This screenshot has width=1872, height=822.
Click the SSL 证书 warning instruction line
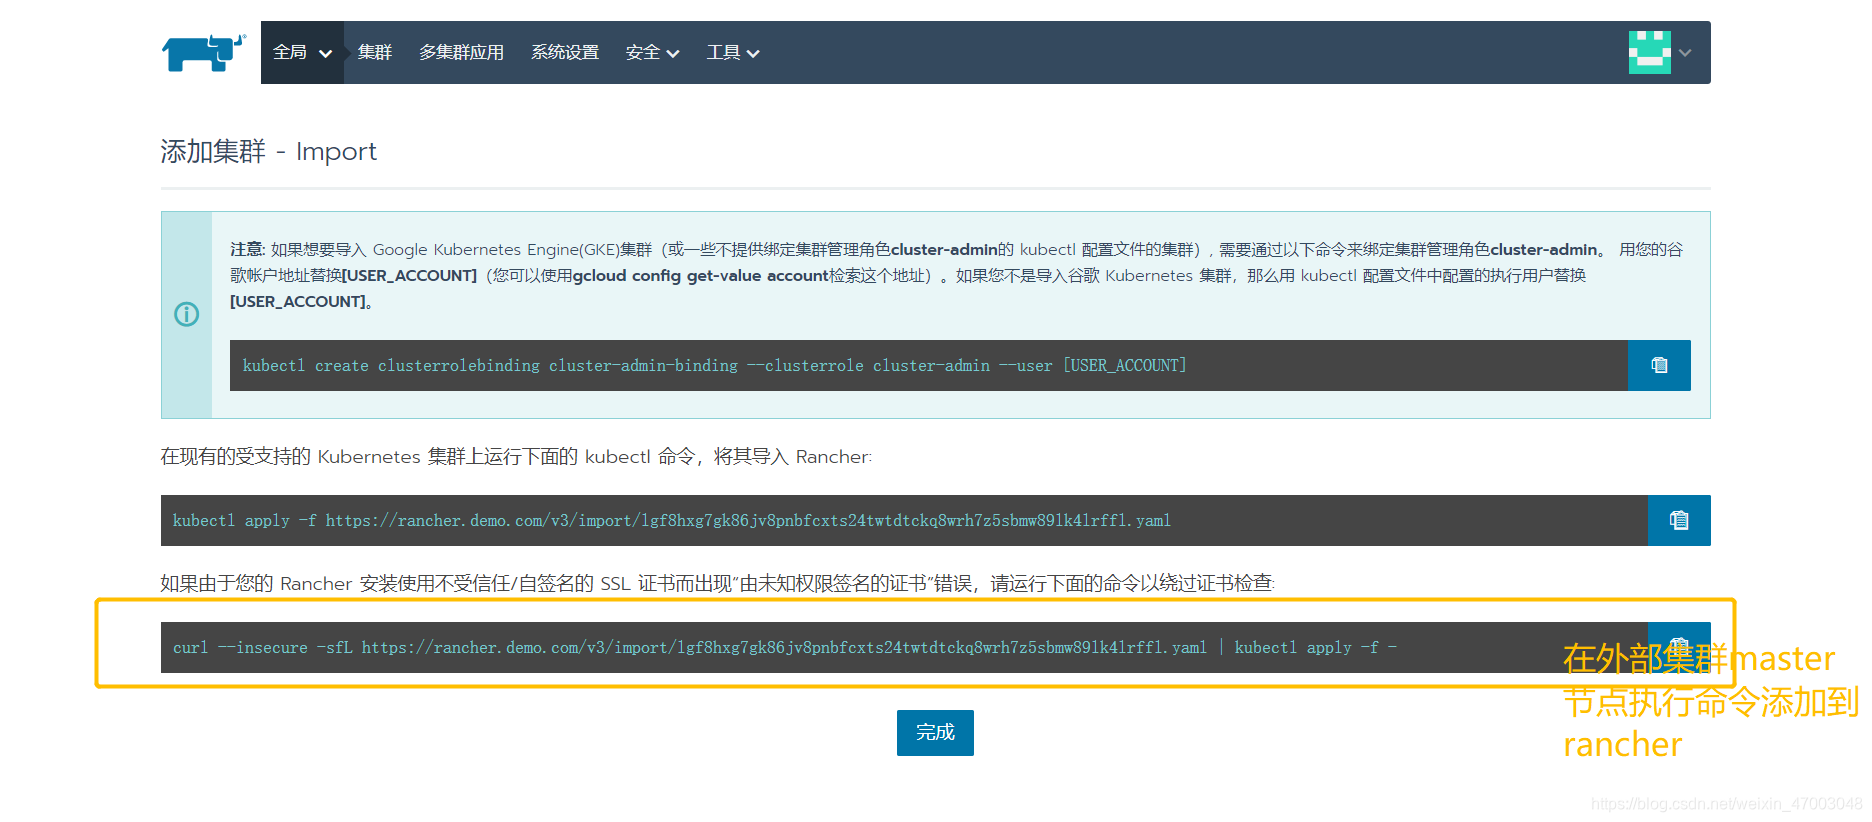[718, 584]
